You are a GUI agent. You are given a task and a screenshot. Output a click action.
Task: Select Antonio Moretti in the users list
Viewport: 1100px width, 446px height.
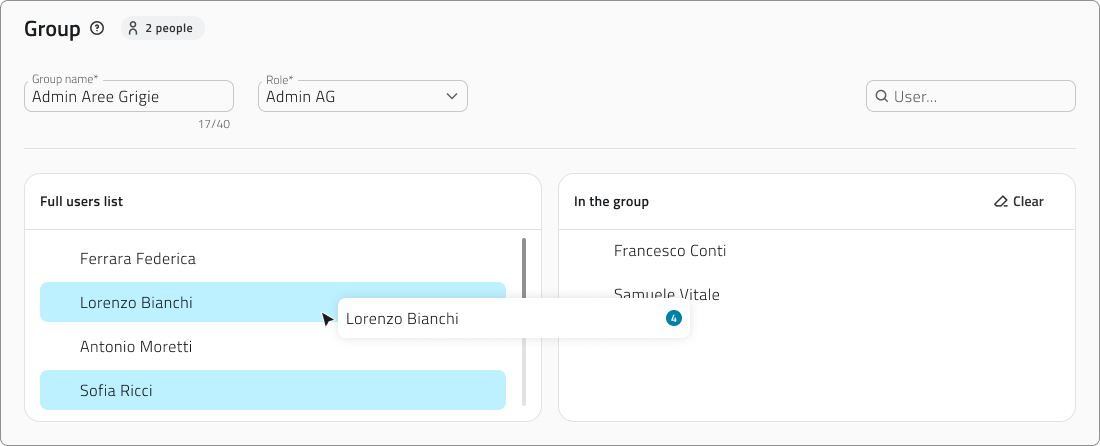(136, 347)
